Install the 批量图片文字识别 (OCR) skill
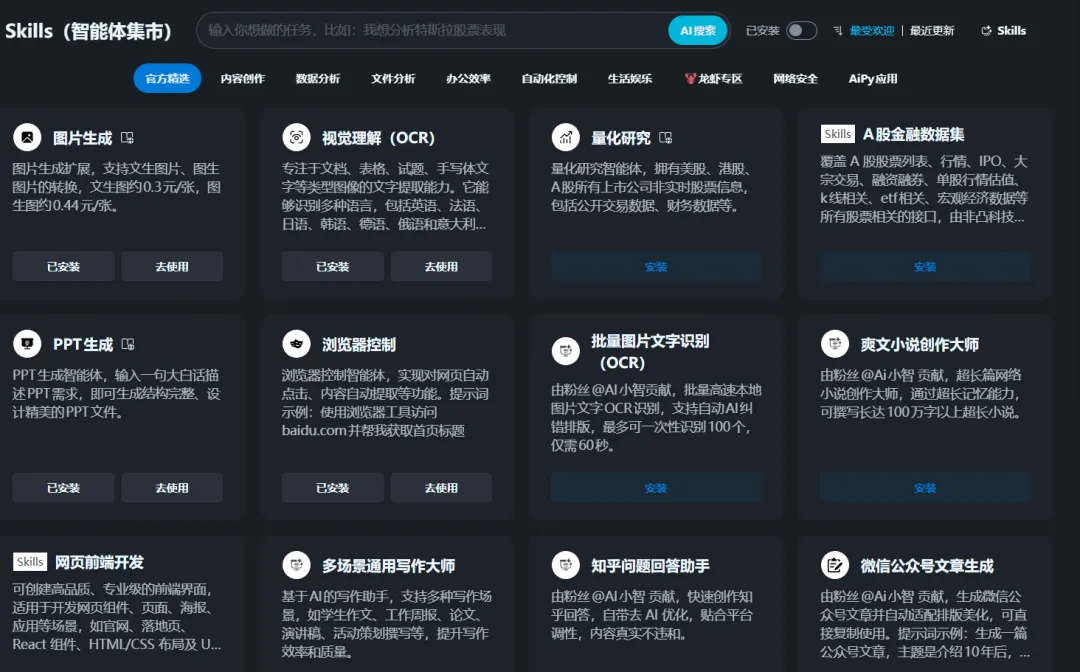1080x672 pixels. coord(656,487)
